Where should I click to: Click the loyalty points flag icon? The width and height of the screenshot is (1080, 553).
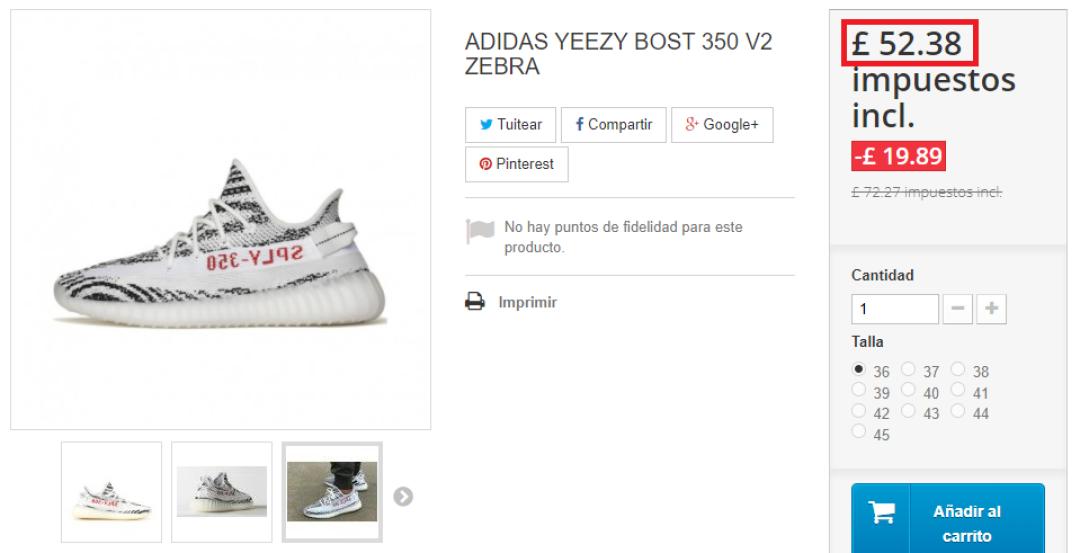point(480,231)
